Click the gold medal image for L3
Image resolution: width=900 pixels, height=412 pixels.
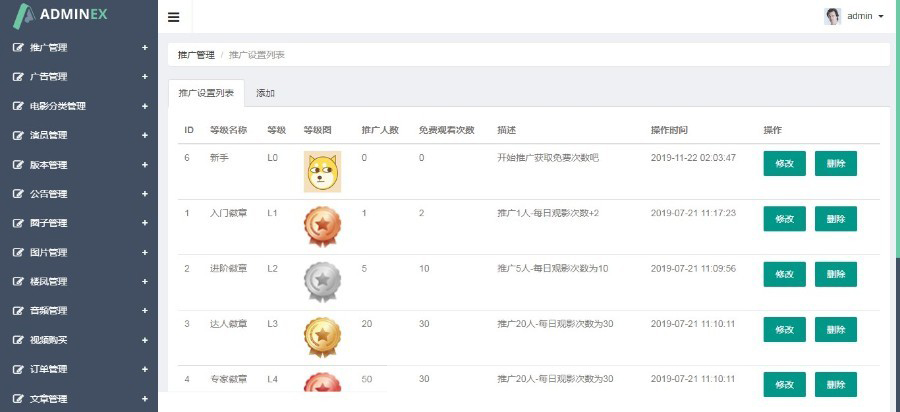(322, 337)
